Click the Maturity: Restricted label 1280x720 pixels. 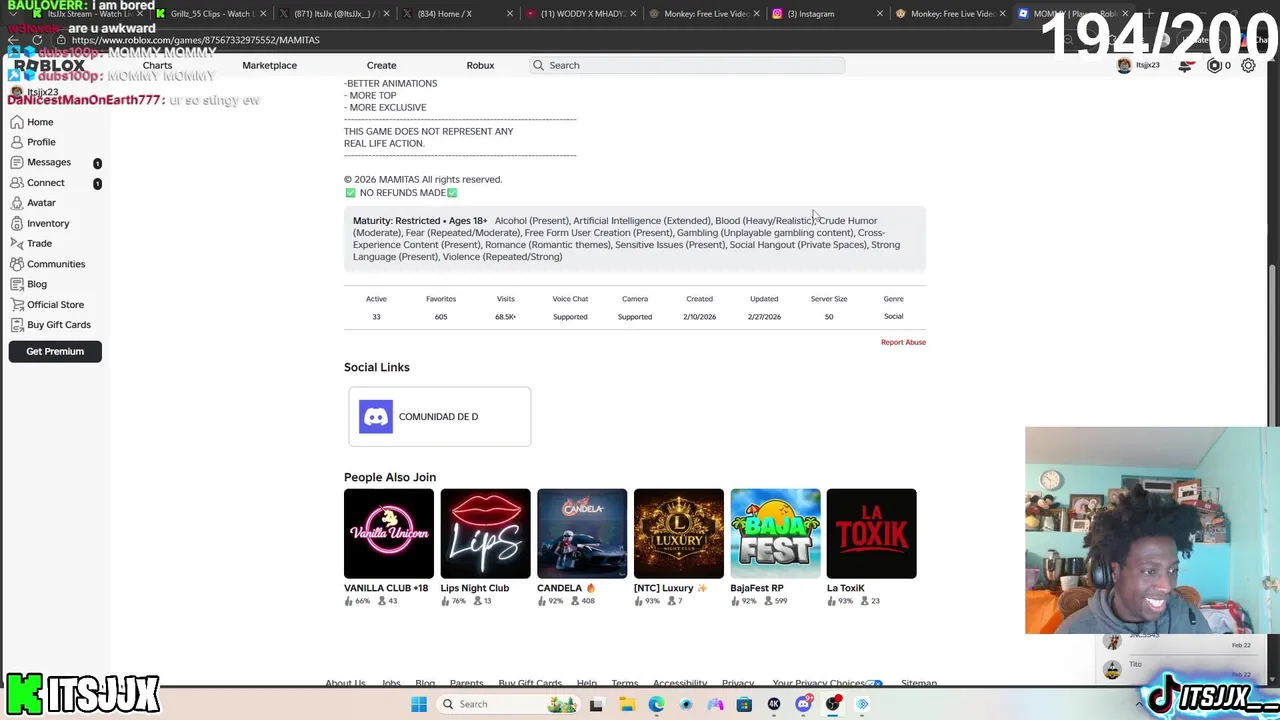[x=397, y=221]
